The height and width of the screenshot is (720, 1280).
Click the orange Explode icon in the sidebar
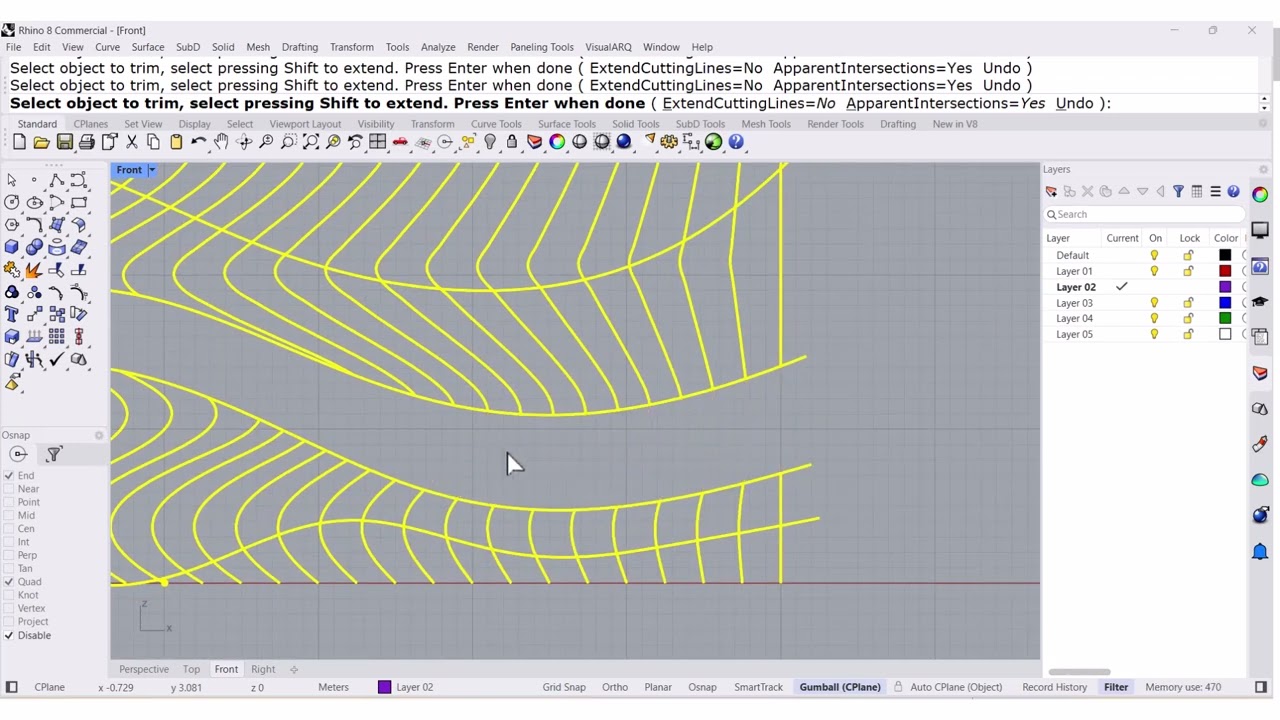(34, 270)
